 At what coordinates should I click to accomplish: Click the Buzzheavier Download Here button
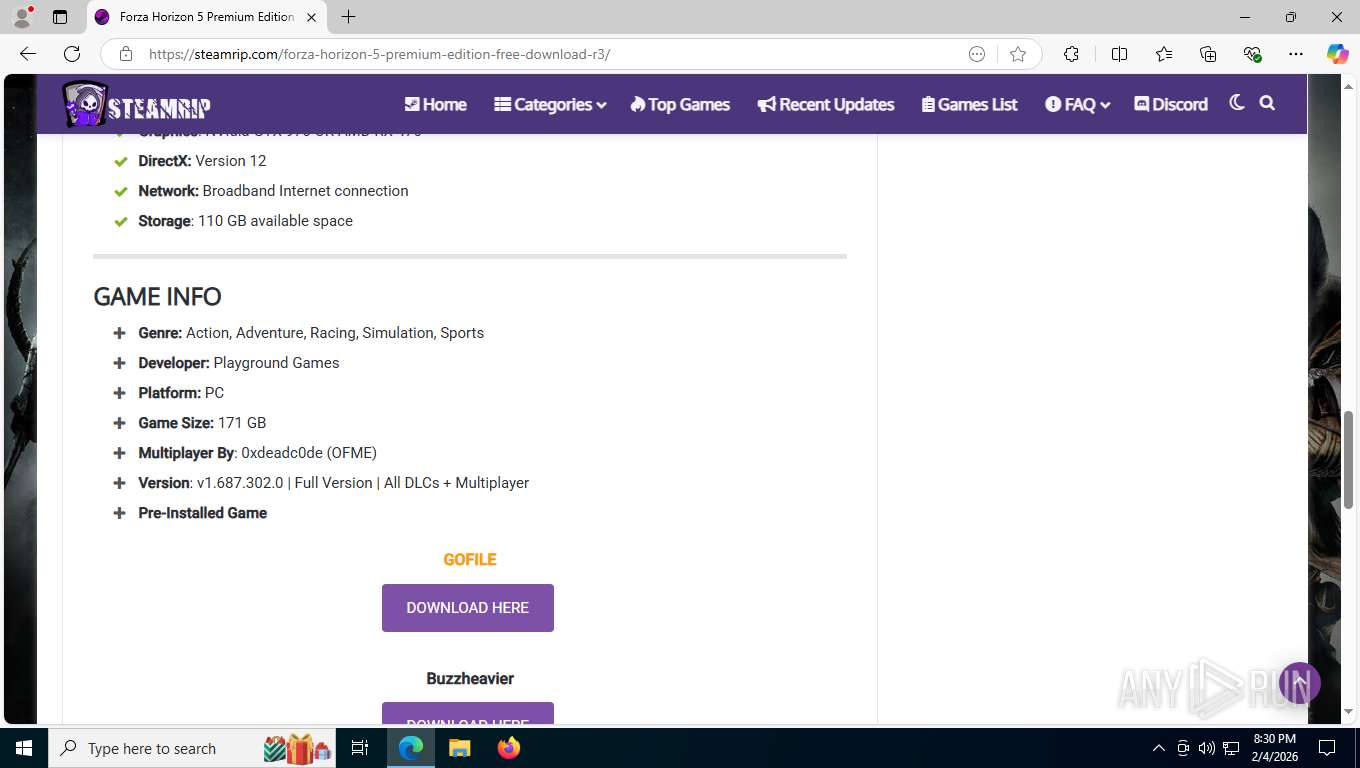(x=468, y=714)
